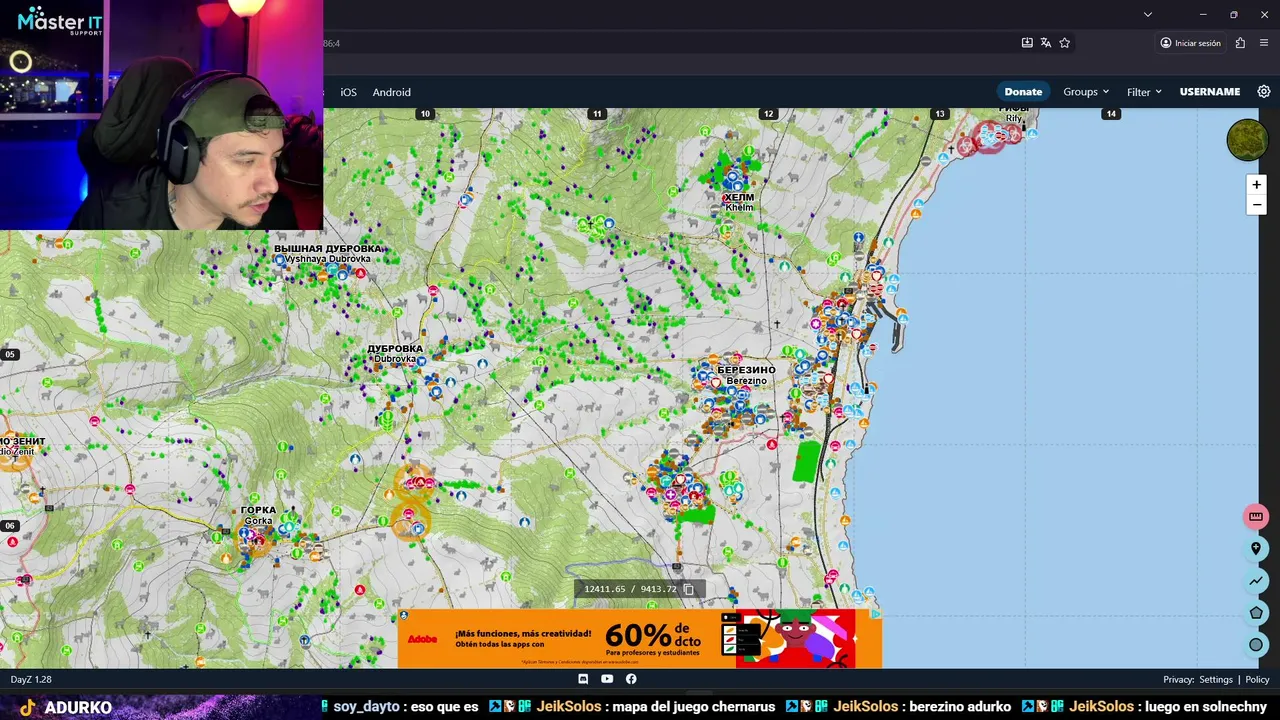This screenshot has height=720, width=1280.
Task: Click the Khelm town label
Action: (x=739, y=202)
